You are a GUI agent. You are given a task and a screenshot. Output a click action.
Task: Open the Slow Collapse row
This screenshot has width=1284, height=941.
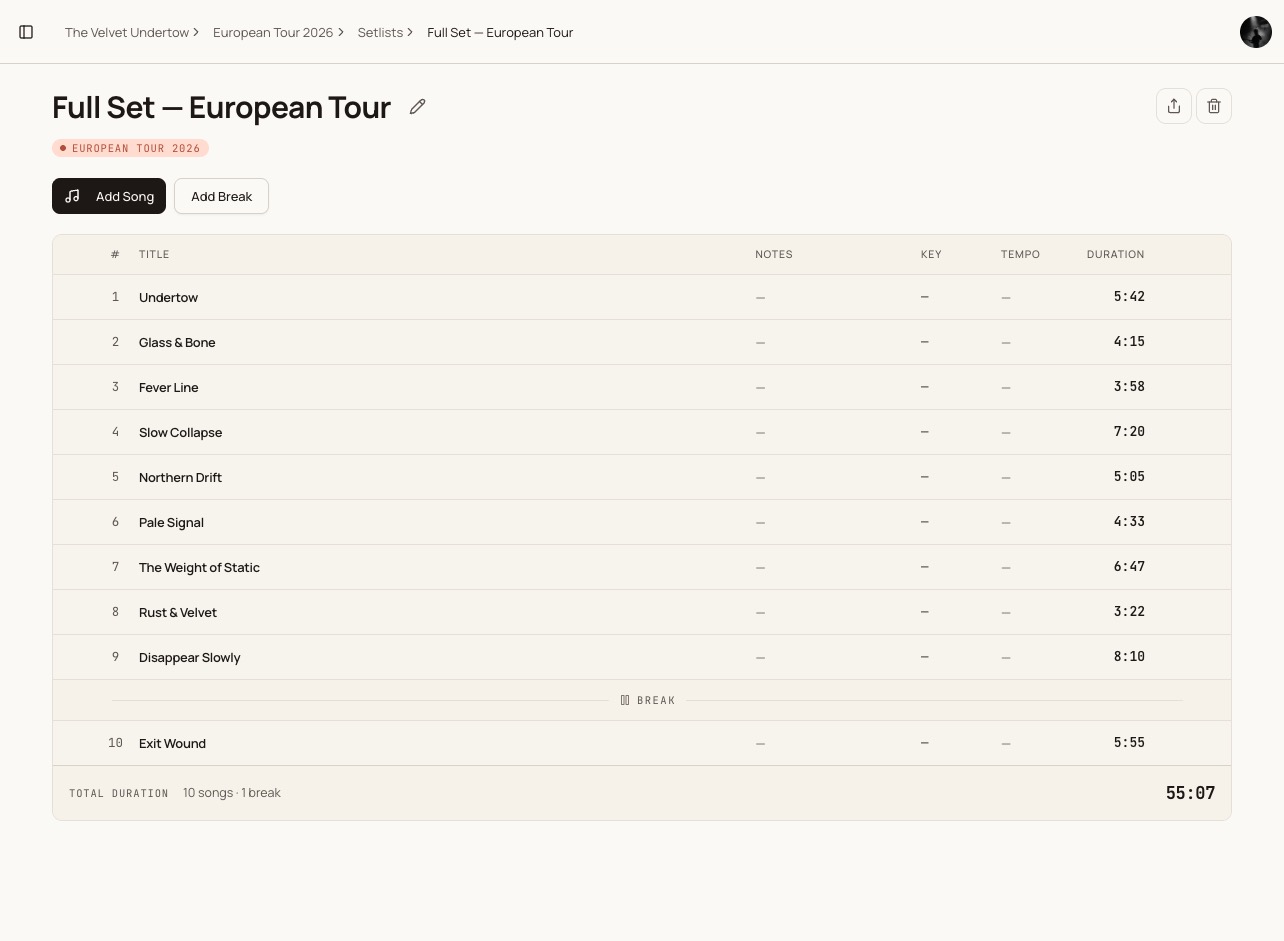[x=642, y=432]
